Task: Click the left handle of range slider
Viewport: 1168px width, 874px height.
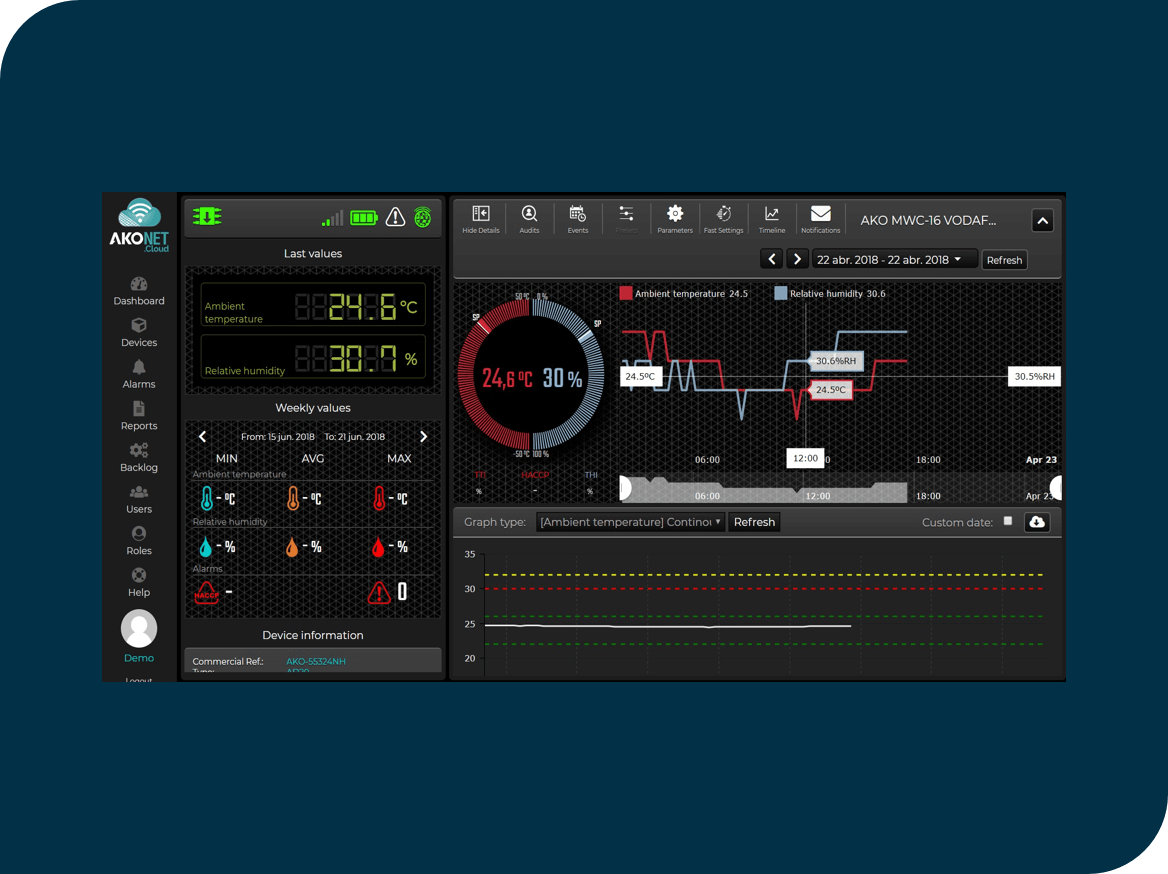Action: pos(626,488)
